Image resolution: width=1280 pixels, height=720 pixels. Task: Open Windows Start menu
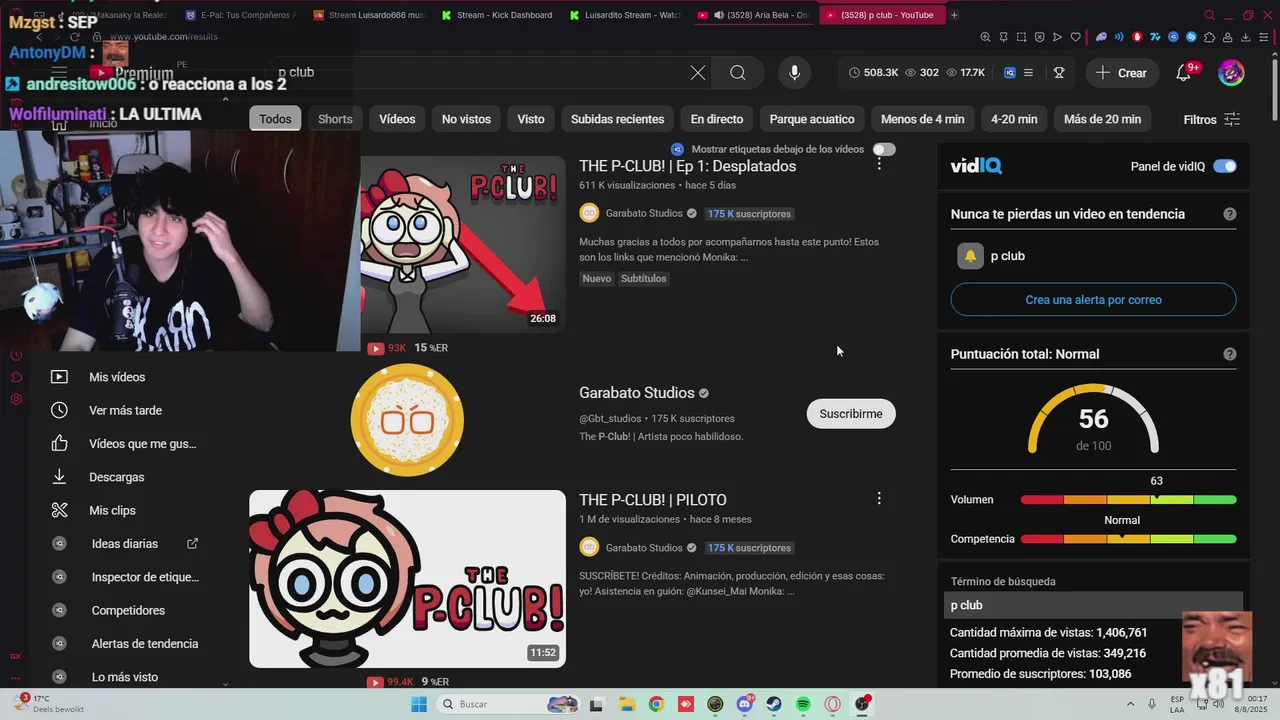pyautogui.click(x=419, y=704)
